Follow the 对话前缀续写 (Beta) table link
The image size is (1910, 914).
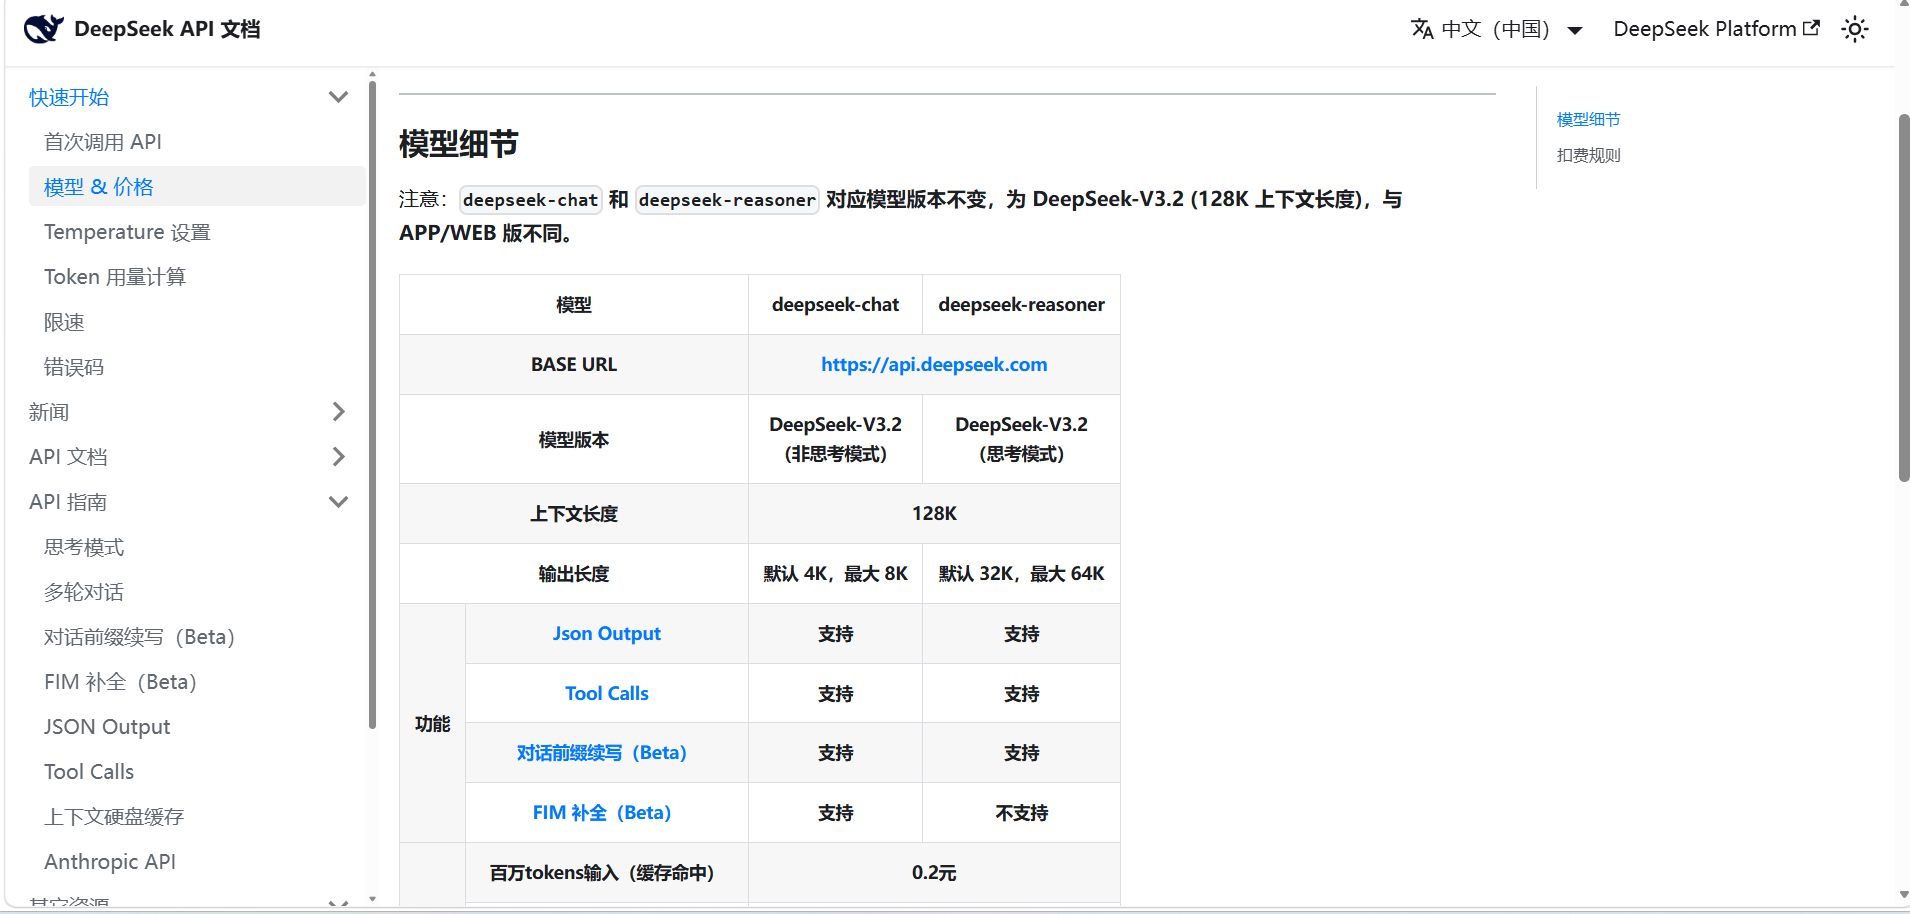click(x=602, y=753)
